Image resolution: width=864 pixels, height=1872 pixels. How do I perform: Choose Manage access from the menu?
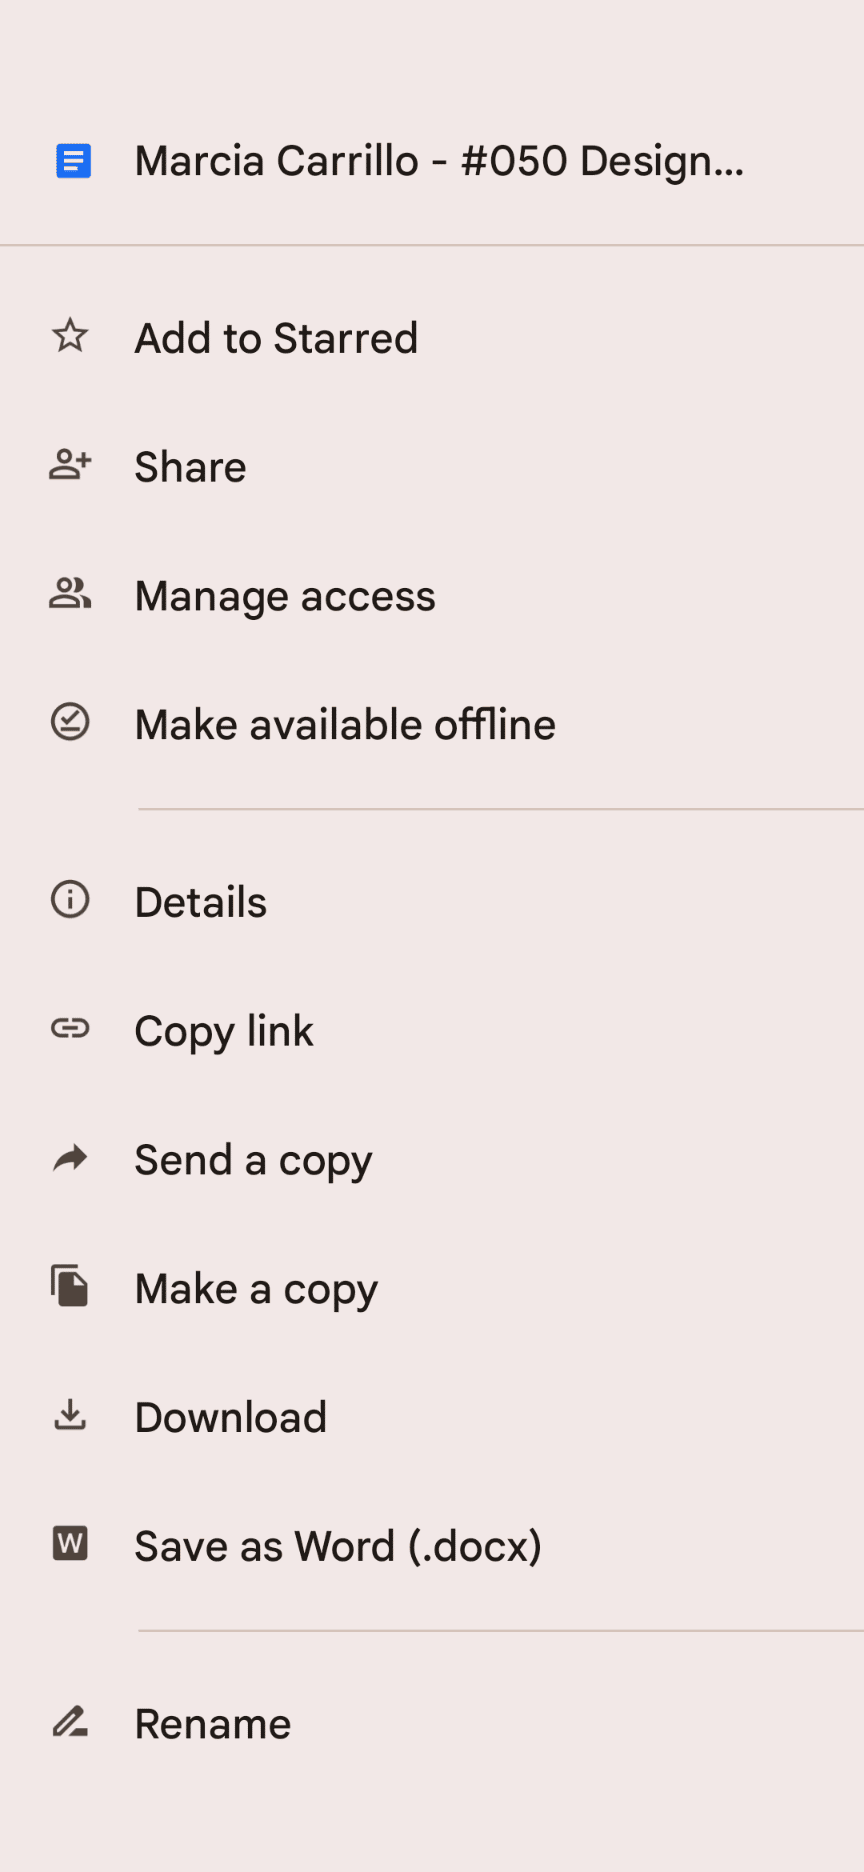tap(285, 596)
